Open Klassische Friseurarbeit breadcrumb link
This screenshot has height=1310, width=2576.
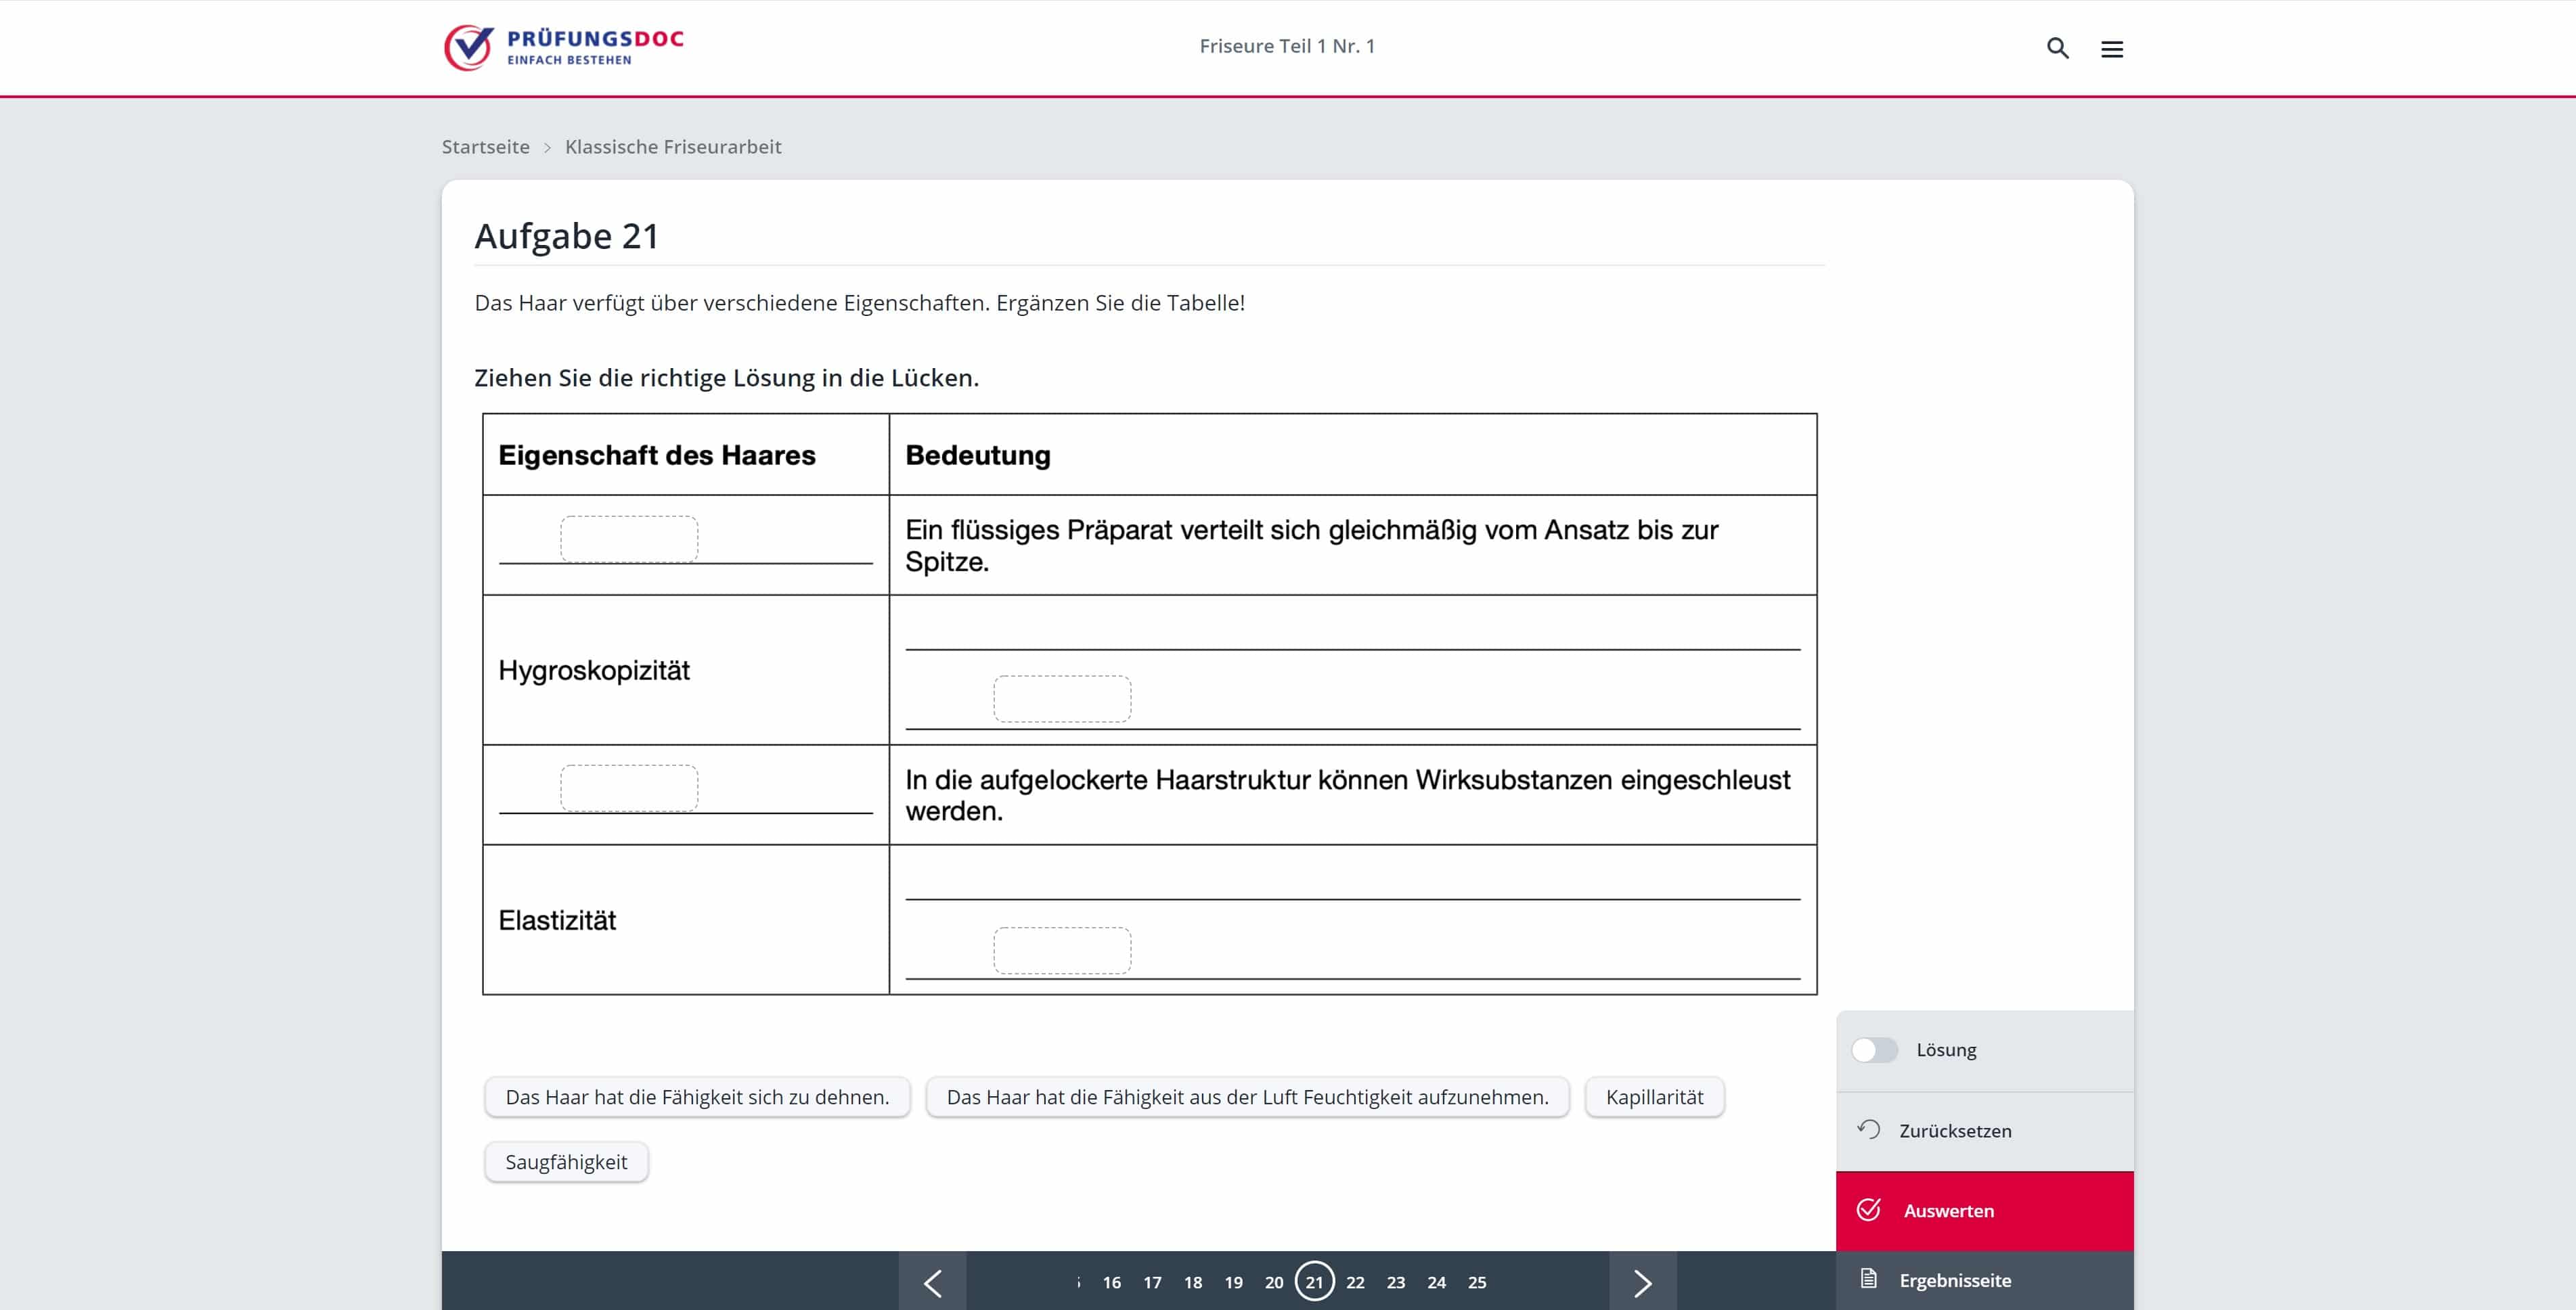pos(673,147)
